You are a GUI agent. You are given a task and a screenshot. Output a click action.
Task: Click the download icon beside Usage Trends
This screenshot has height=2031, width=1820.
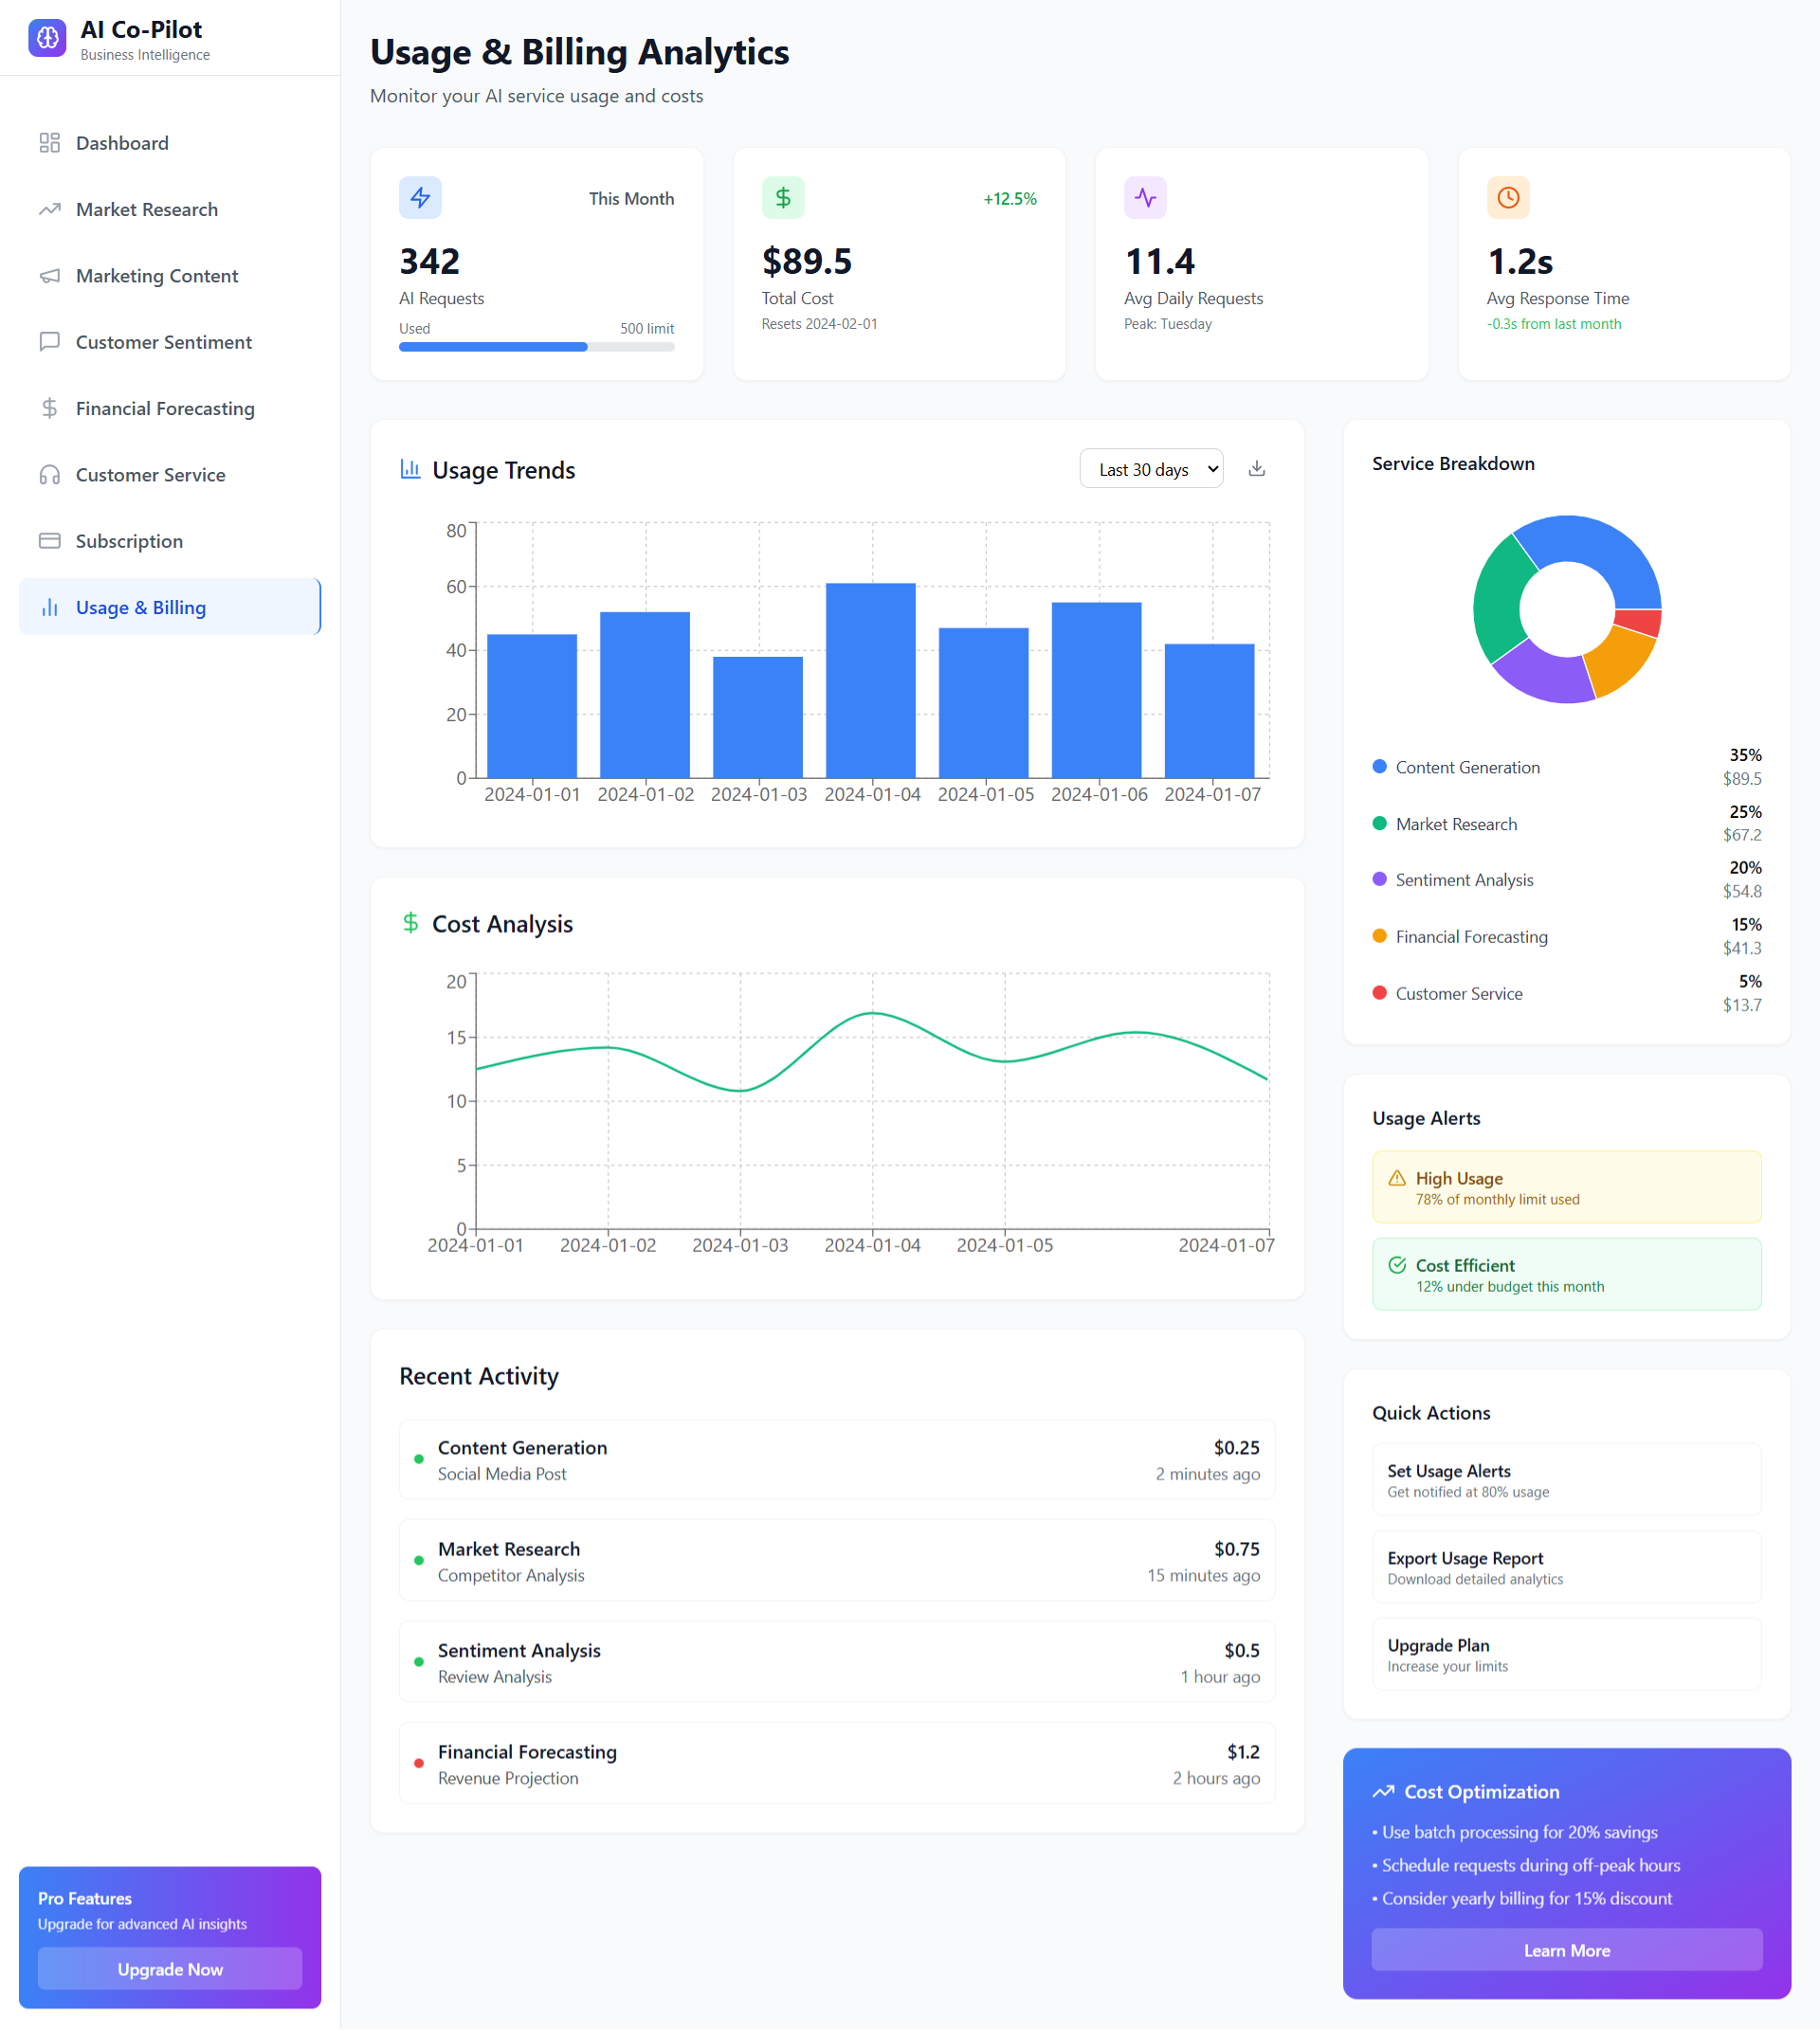(x=1257, y=469)
